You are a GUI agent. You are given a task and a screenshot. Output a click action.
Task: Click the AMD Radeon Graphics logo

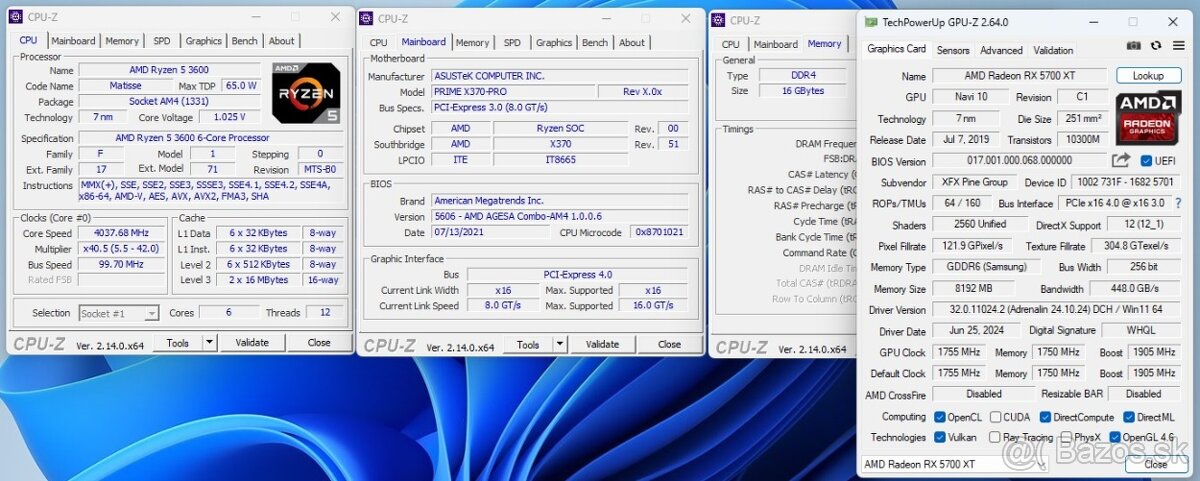pos(1148,117)
